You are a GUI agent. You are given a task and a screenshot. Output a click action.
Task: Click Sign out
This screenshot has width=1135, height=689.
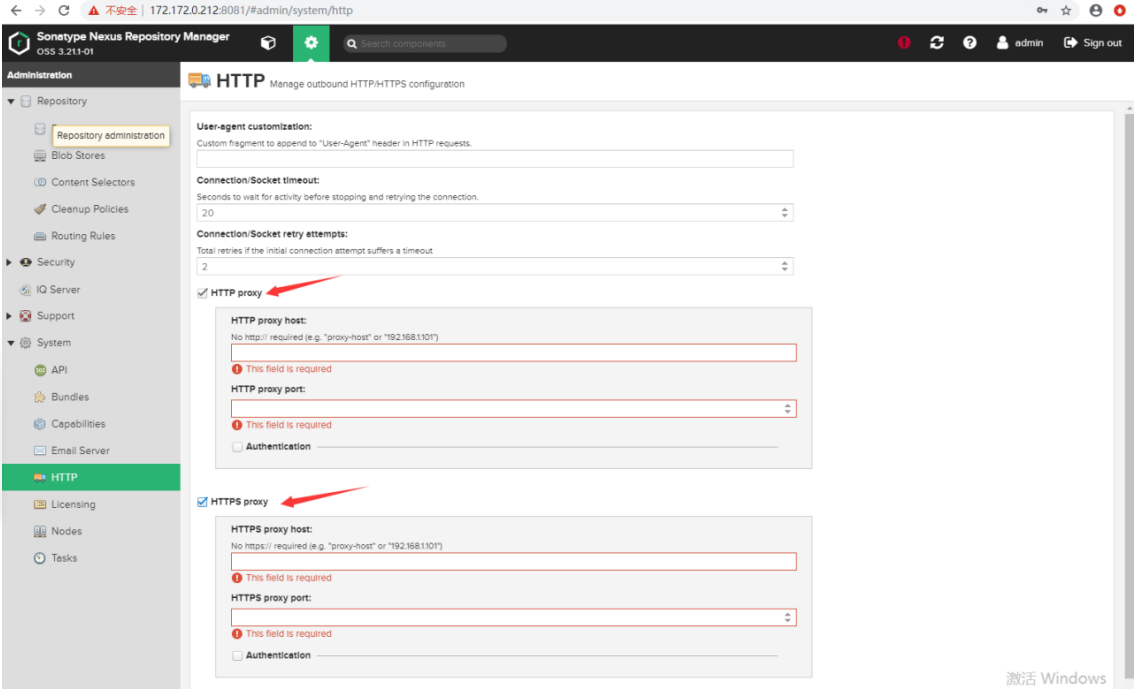(1092, 43)
